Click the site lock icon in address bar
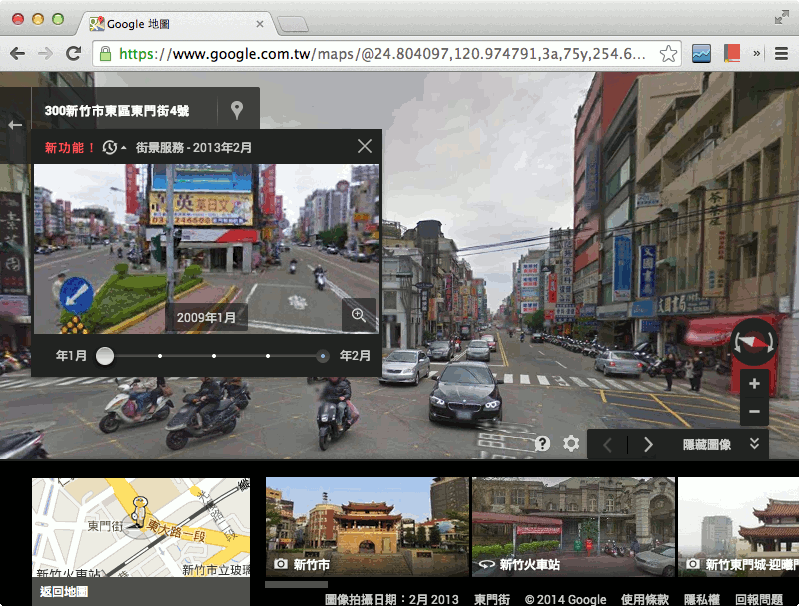Screen dimensions: 799x606 click(x=105, y=54)
